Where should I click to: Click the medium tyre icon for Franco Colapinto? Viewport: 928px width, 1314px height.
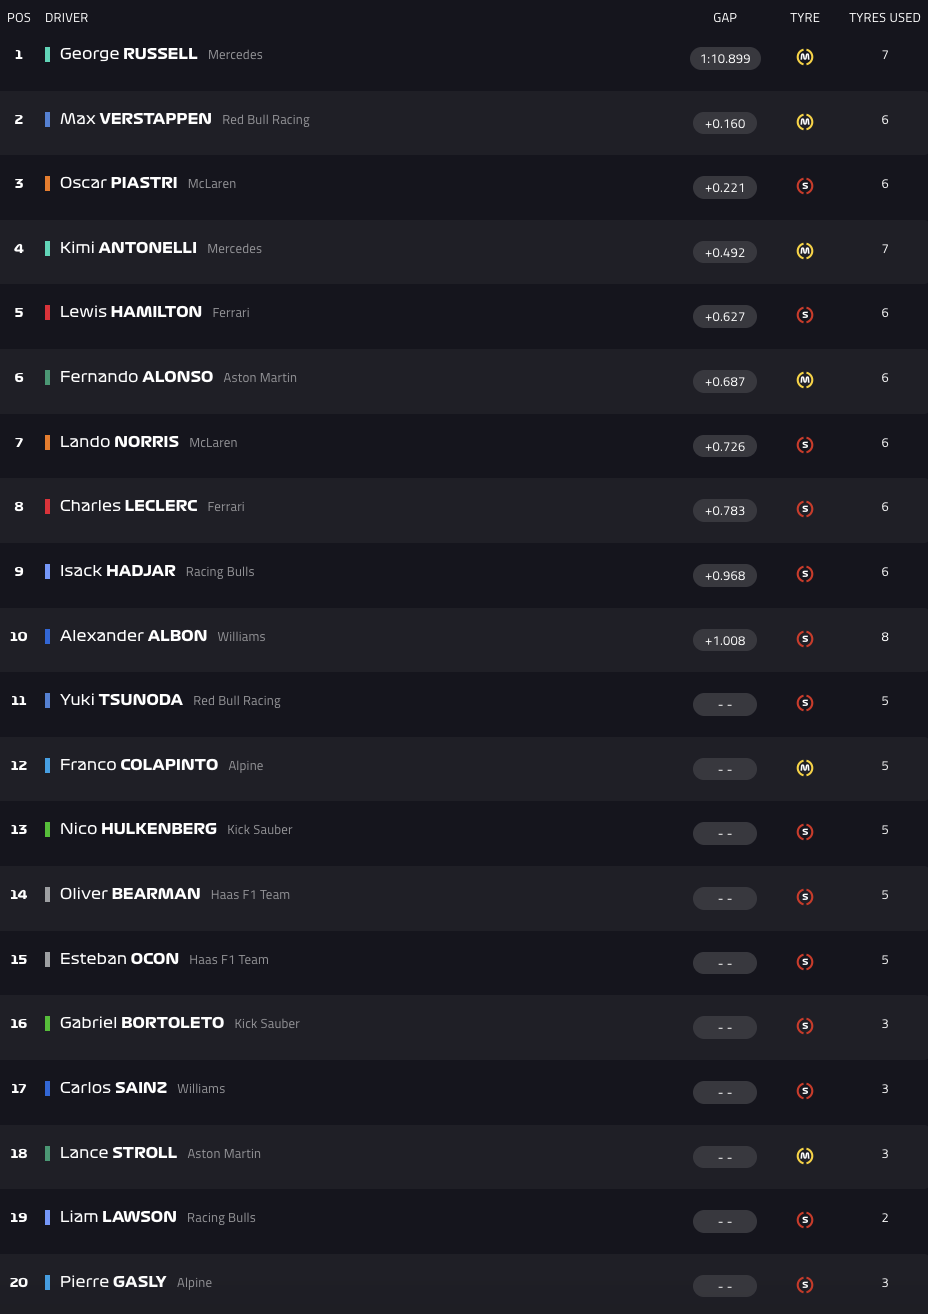coord(805,768)
